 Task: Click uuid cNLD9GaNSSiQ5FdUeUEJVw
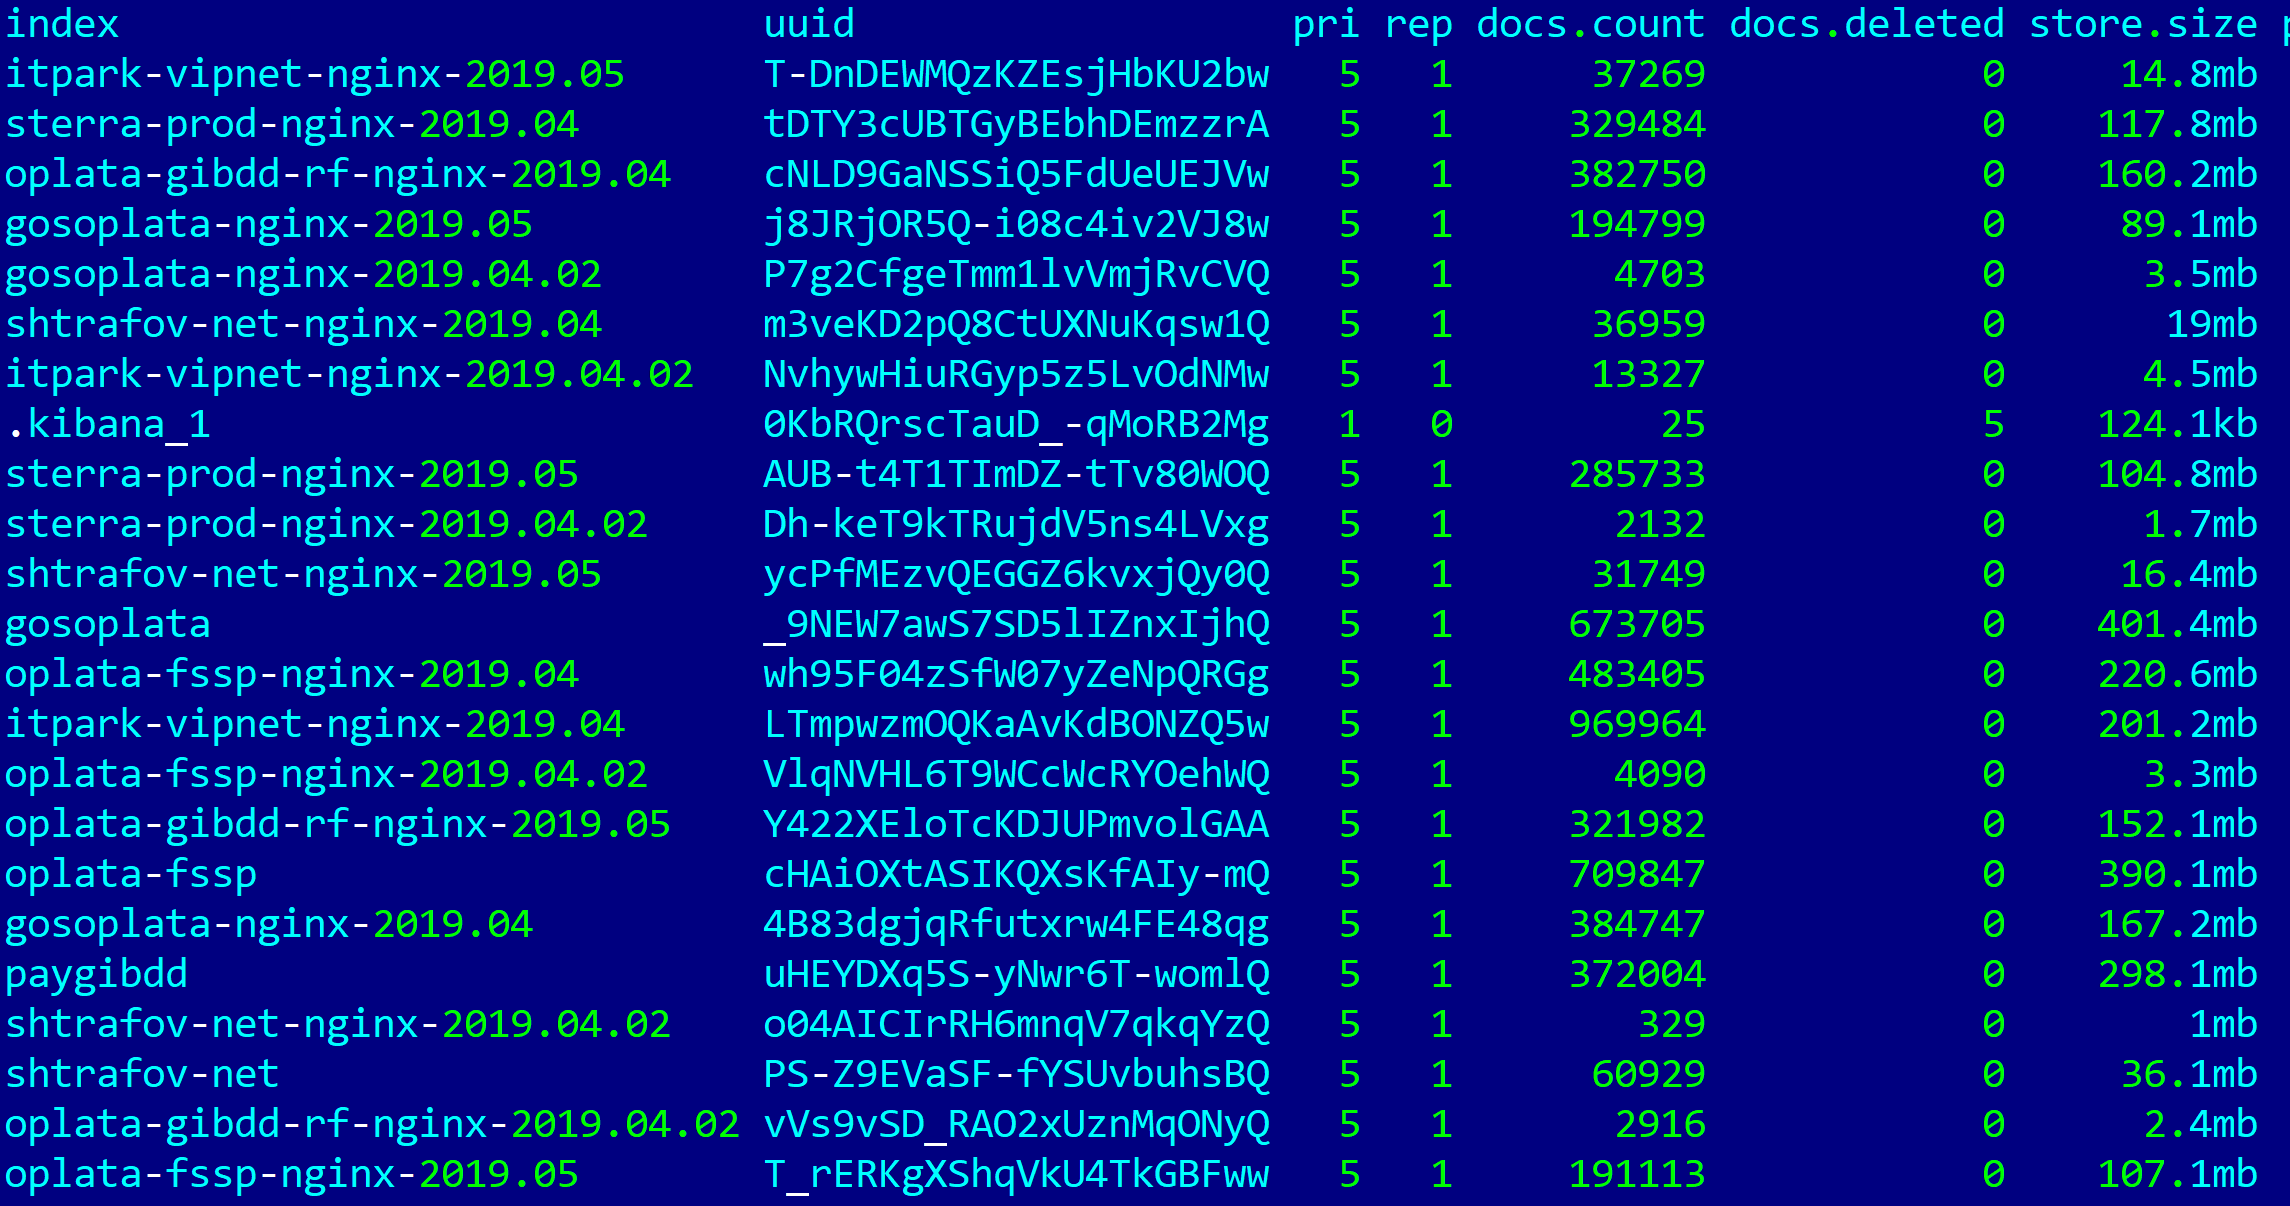coord(1016,174)
